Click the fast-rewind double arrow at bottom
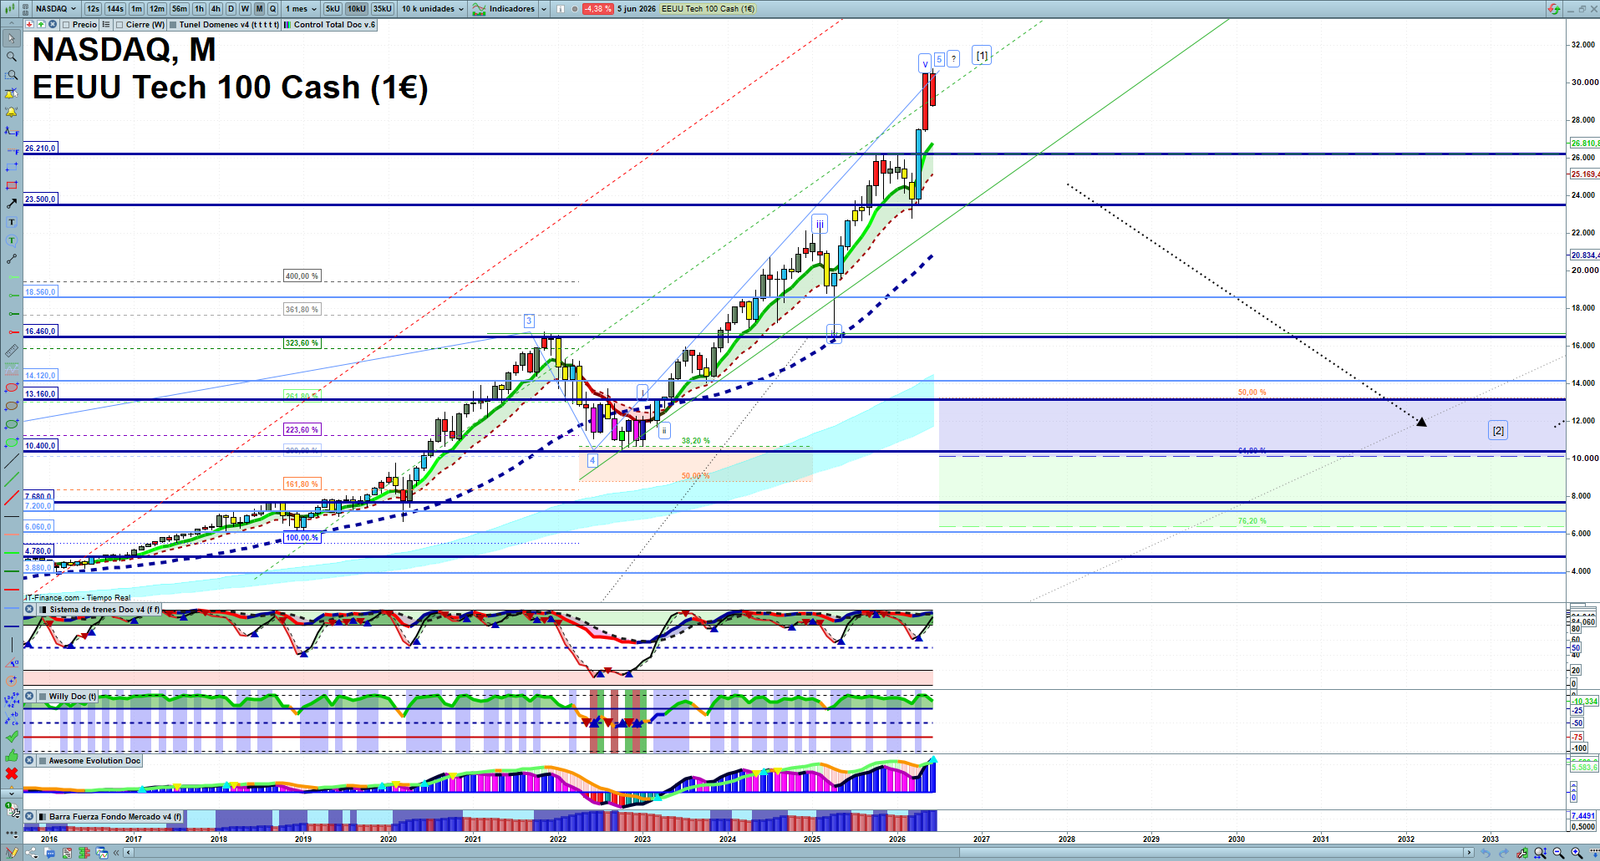The image size is (1600, 861). 117,853
